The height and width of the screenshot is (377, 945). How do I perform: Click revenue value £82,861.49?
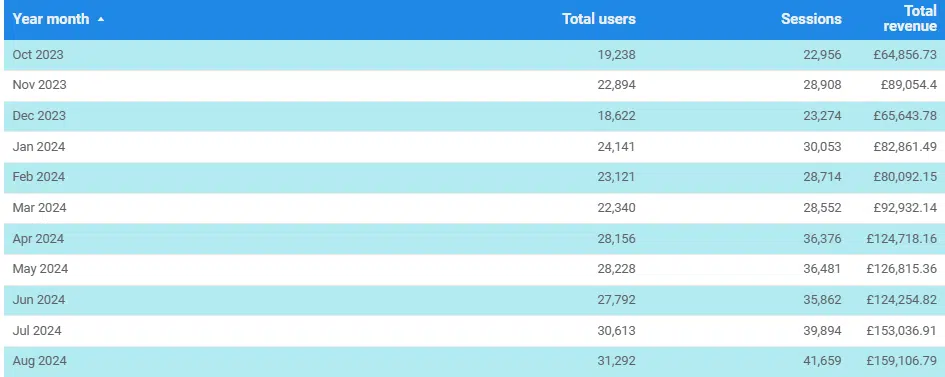click(905, 147)
